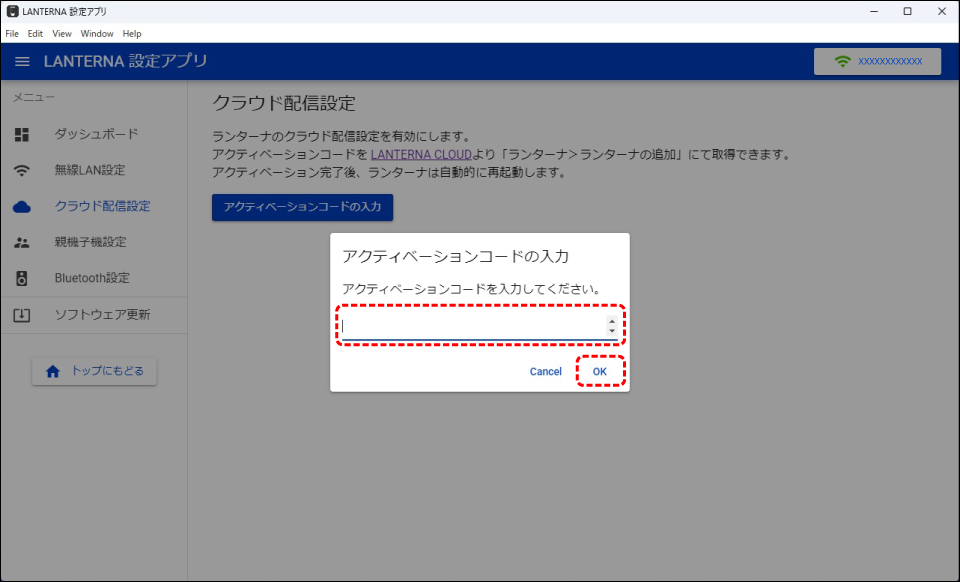This screenshot has height=582, width=960.
Task: Cancel the activation code dialog
Action: point(546,372)
